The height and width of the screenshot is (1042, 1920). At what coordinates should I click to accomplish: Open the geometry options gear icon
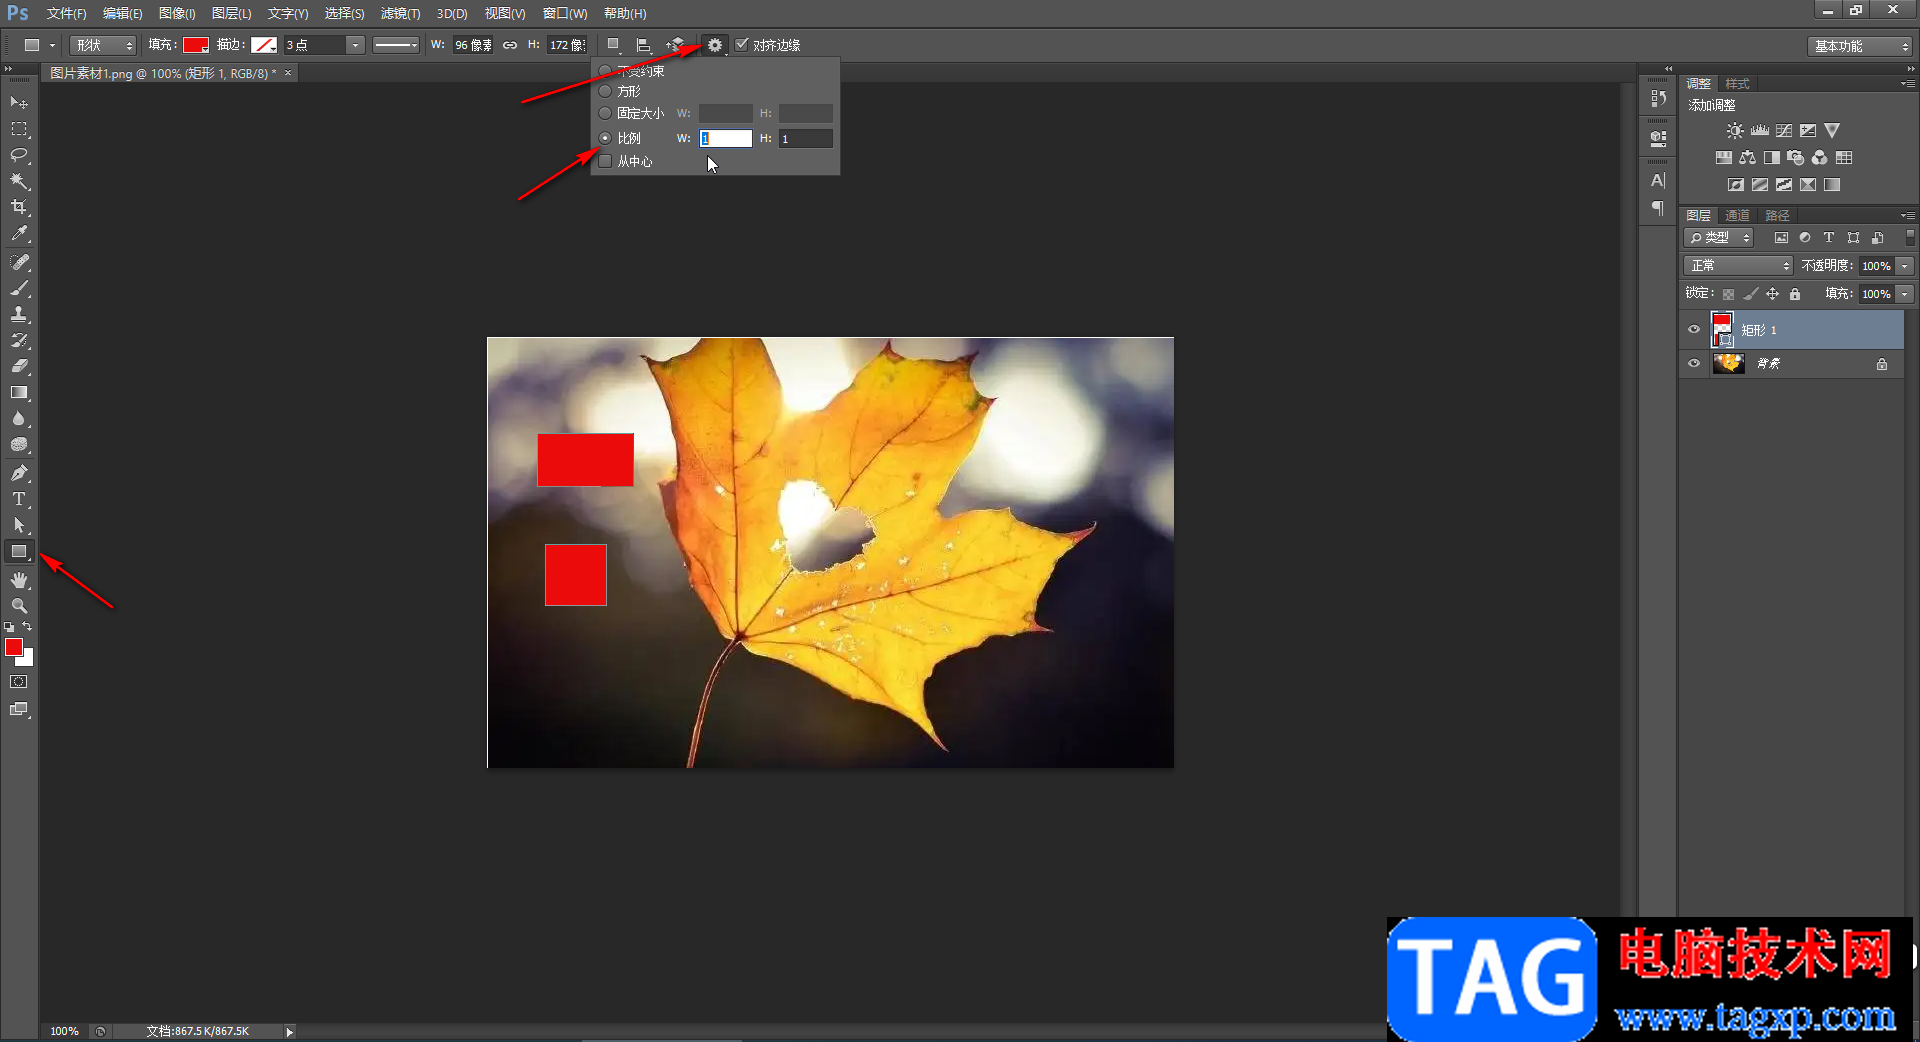715,45
